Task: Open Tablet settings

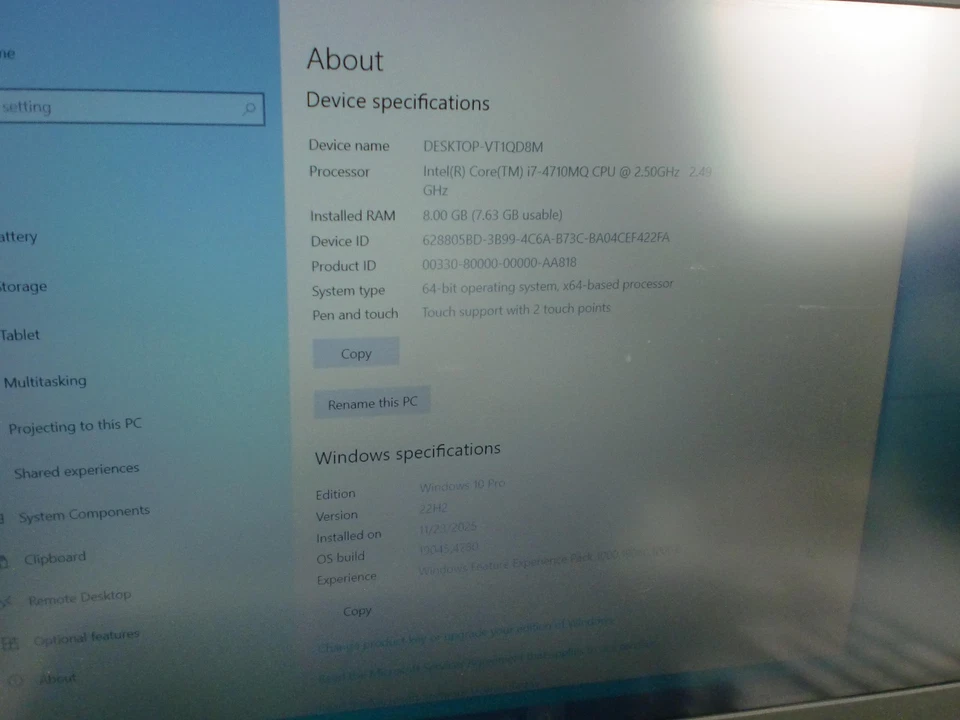Action: tap(20, 335)
